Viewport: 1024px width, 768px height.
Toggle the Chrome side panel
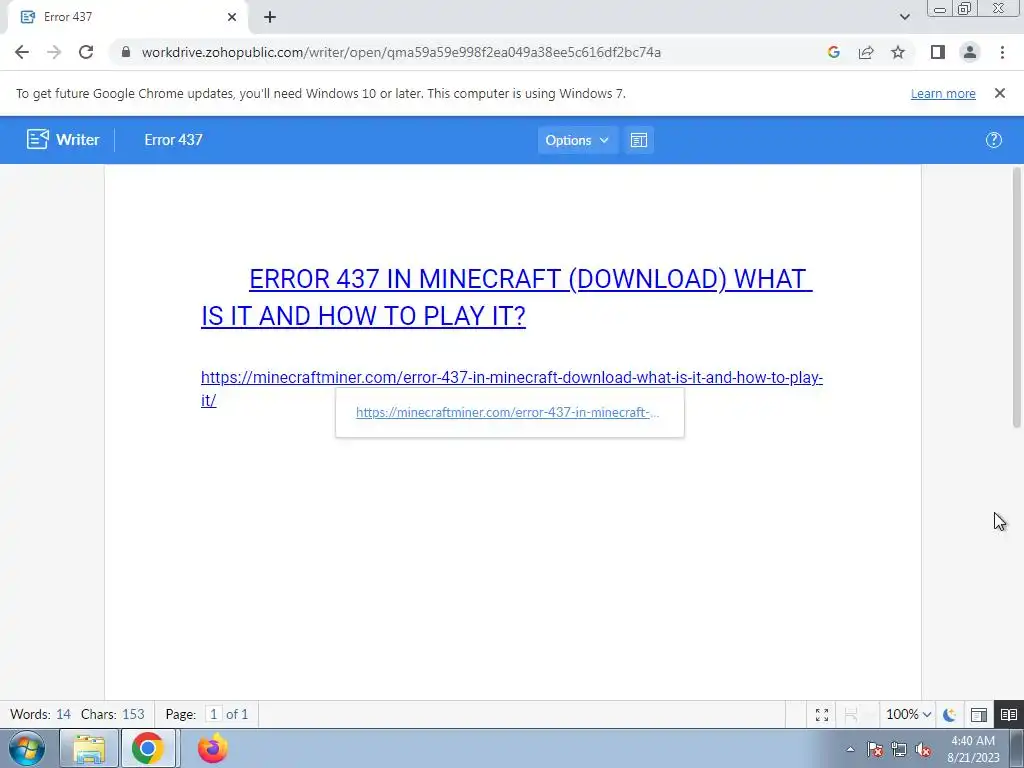[938, 52]
